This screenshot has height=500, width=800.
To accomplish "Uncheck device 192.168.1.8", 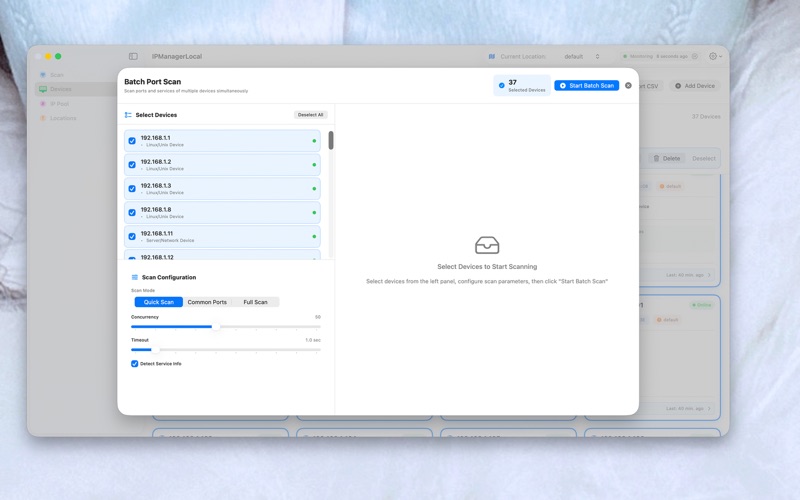I will (x=132, y=213).
